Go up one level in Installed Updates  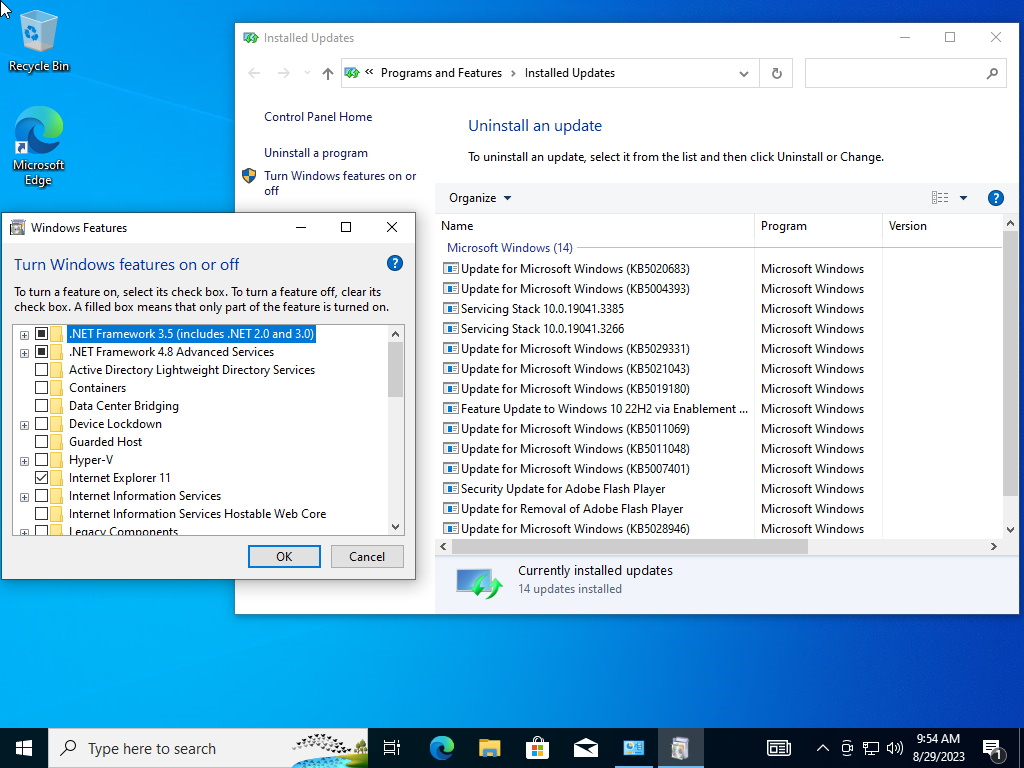pos(328,73)
